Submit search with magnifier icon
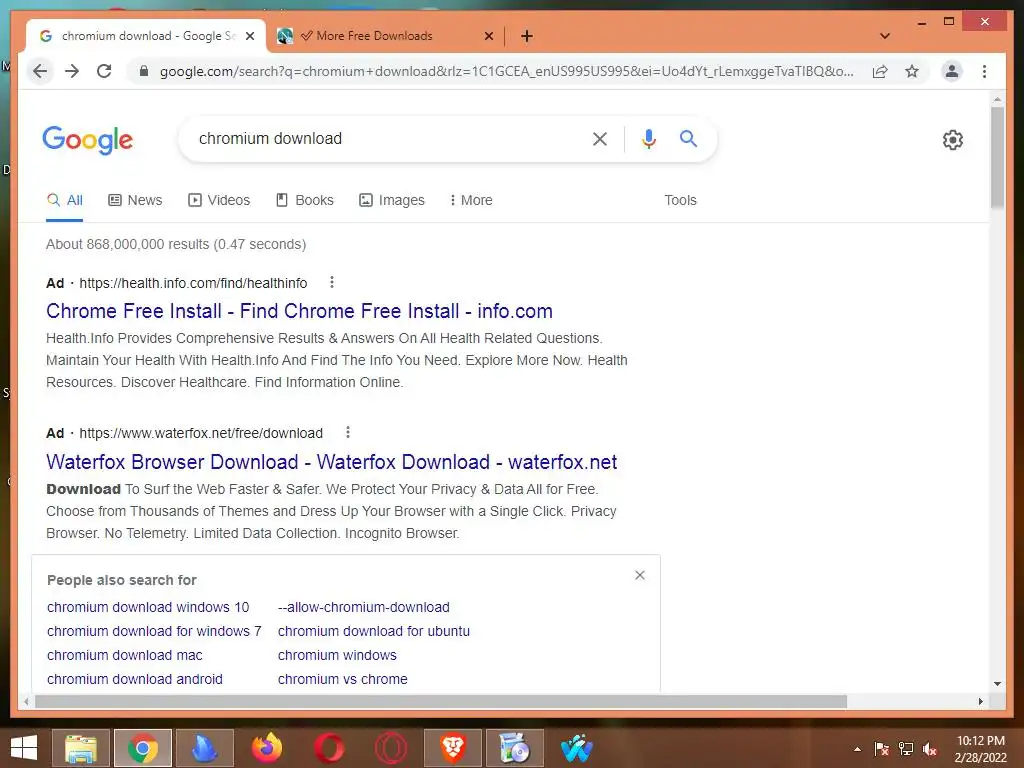Image resolution: width=1024 pixels, height=768 pixels. point(688,138)
